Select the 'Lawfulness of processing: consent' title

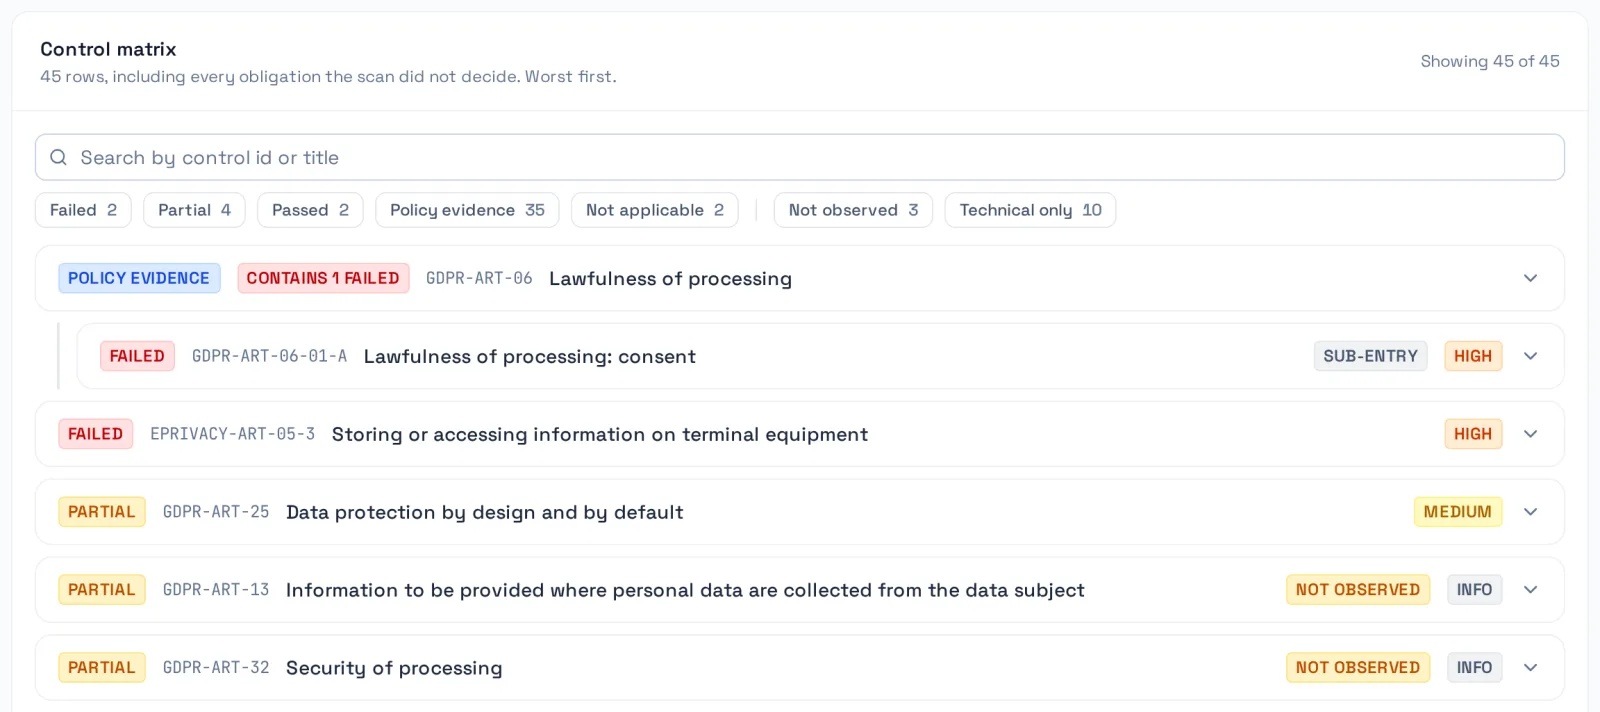point(530,356)
